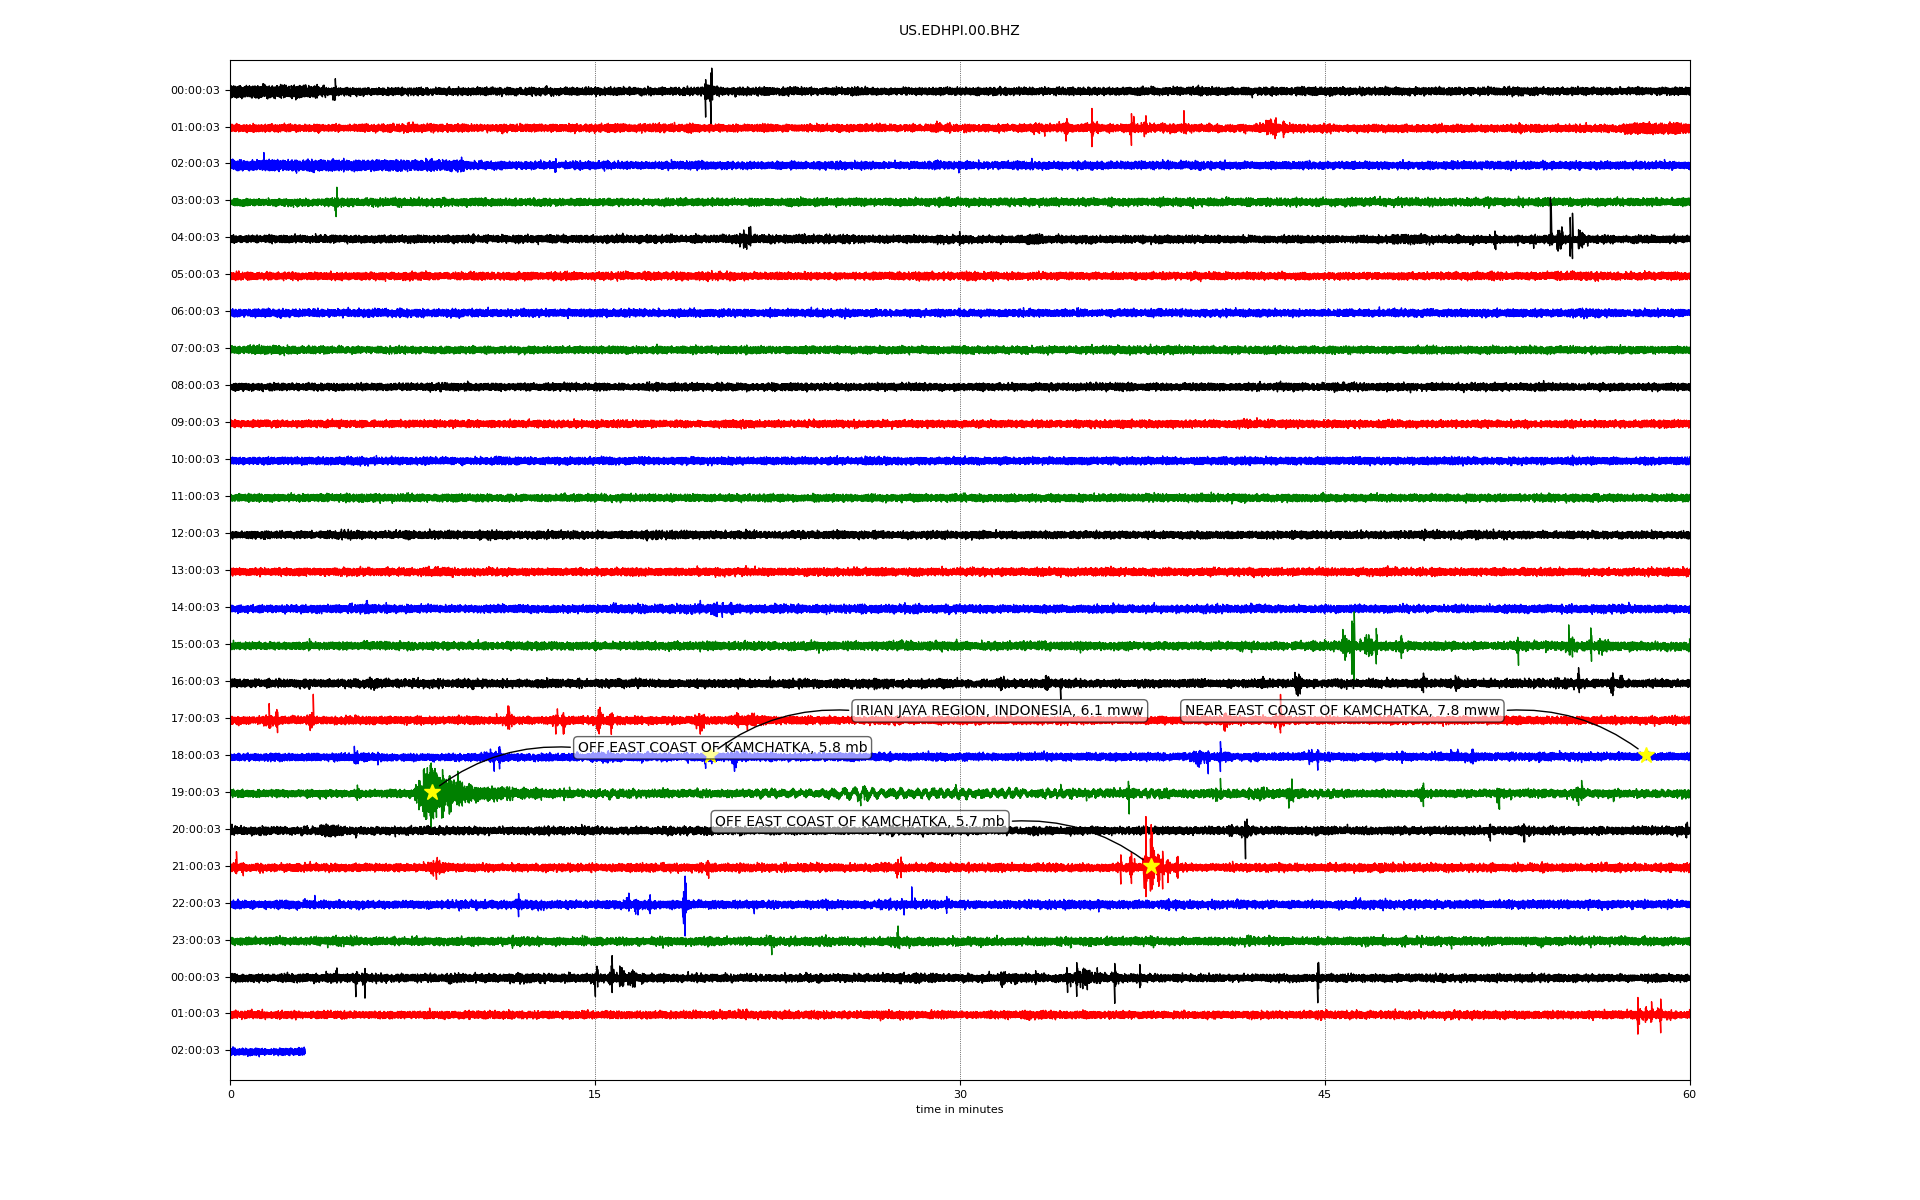Click the 45 minute x-axis tick label
This screenshot has height=1200, width=1920.
[x=1325, y=1094]
